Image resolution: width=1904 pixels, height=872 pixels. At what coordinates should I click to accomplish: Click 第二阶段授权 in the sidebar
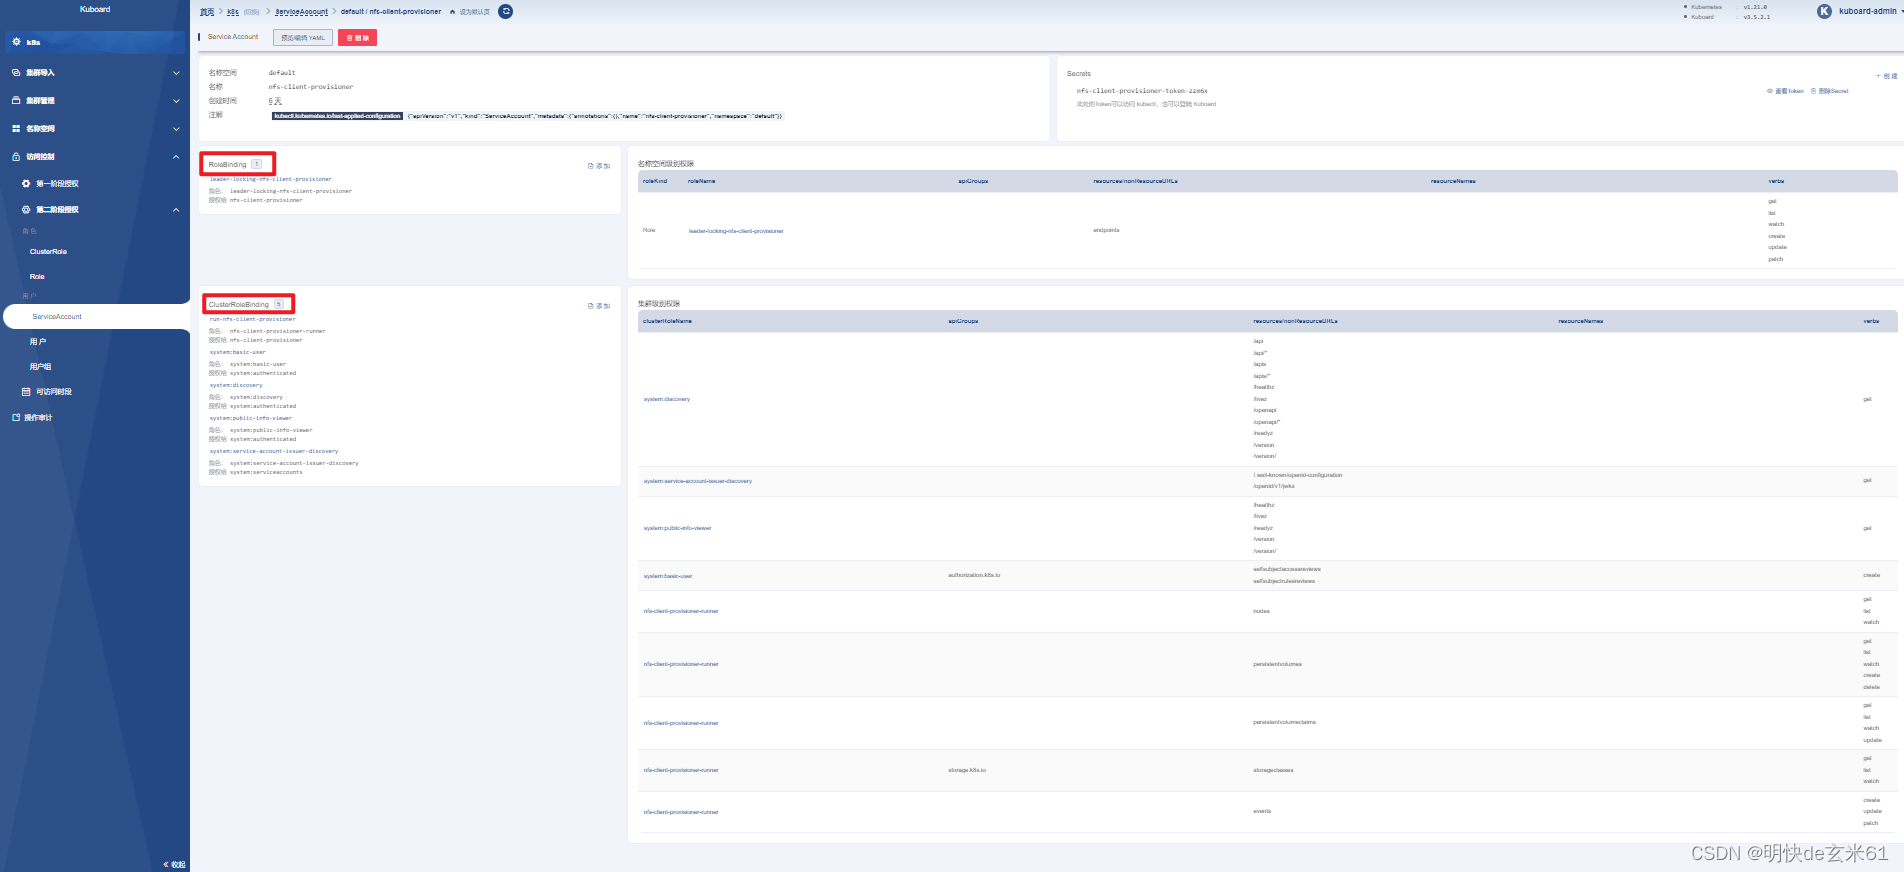point(57,210)
